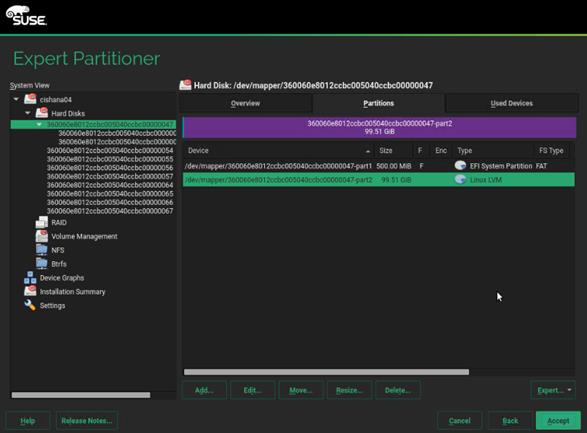Image resolution: width=587 pixels, height=433 pixels.
Task: Select disk ending 00000055 in tree
Action: click(x=110, y=159)
